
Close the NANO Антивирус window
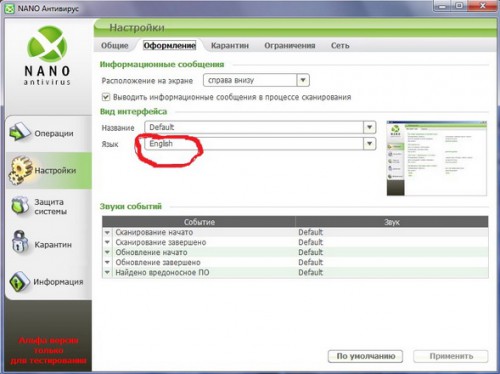click(483, 6)
